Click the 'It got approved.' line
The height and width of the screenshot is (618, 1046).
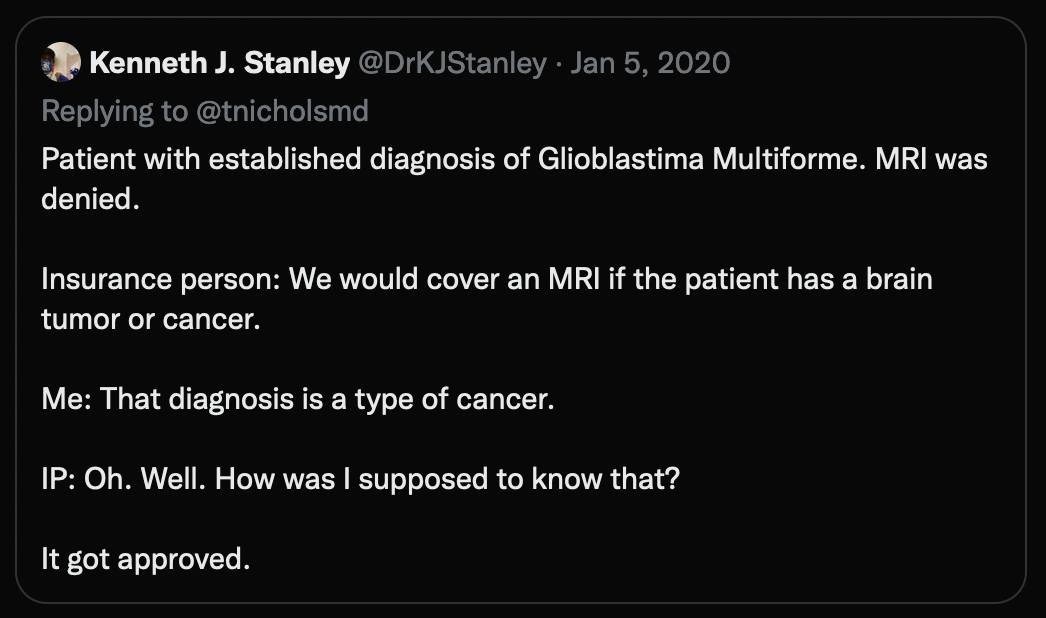pyautogui.click(x=145, y=559)
